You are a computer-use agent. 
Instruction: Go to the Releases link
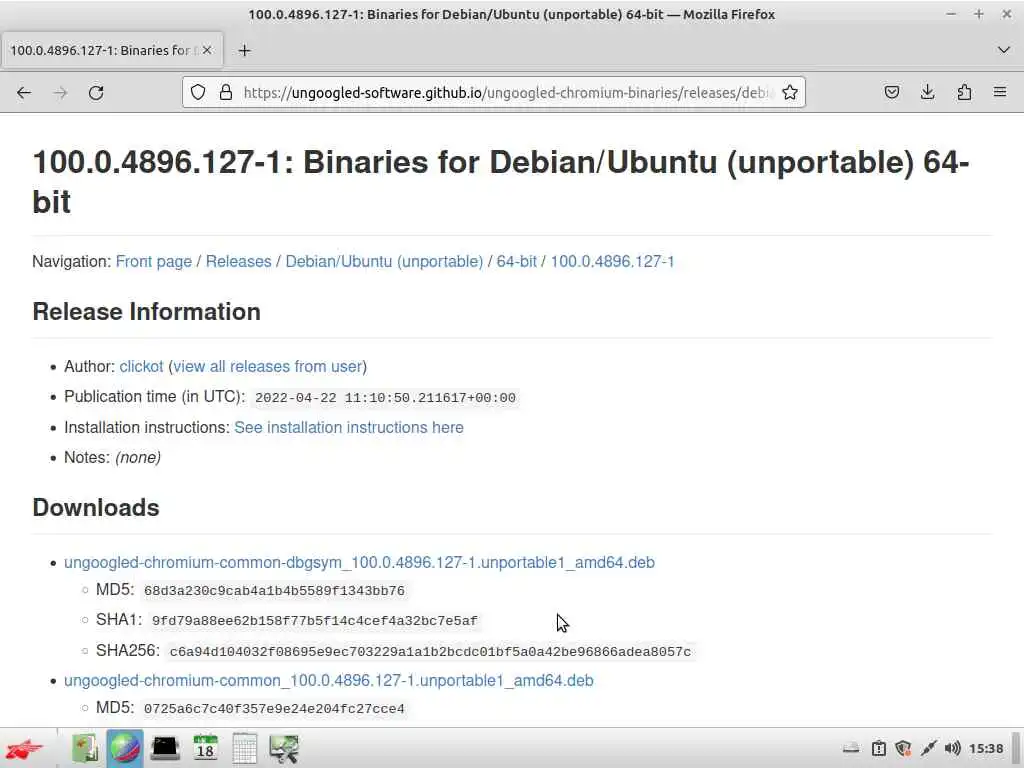[x=238, y=261]
